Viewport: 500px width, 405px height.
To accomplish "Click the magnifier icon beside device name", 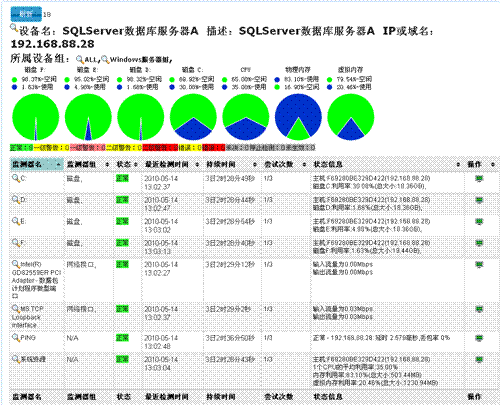I will tap(14, 28).
